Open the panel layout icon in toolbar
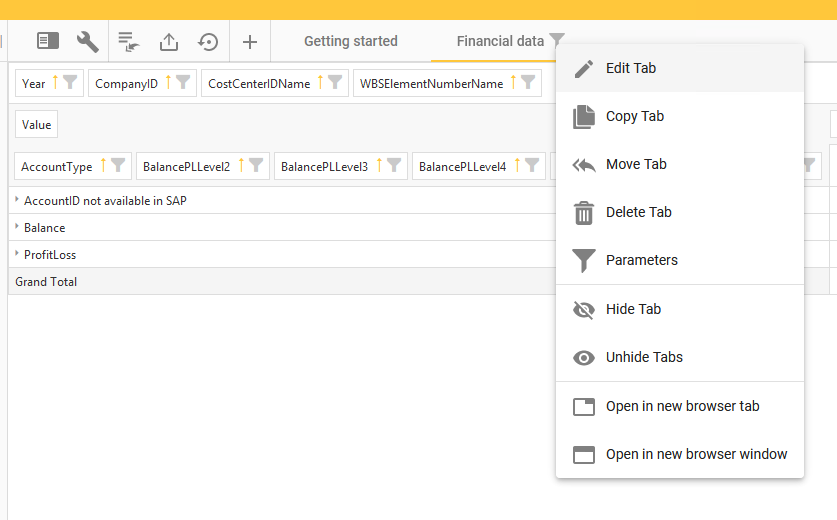This screenshot has height=520, width=837. coord(48,41)
